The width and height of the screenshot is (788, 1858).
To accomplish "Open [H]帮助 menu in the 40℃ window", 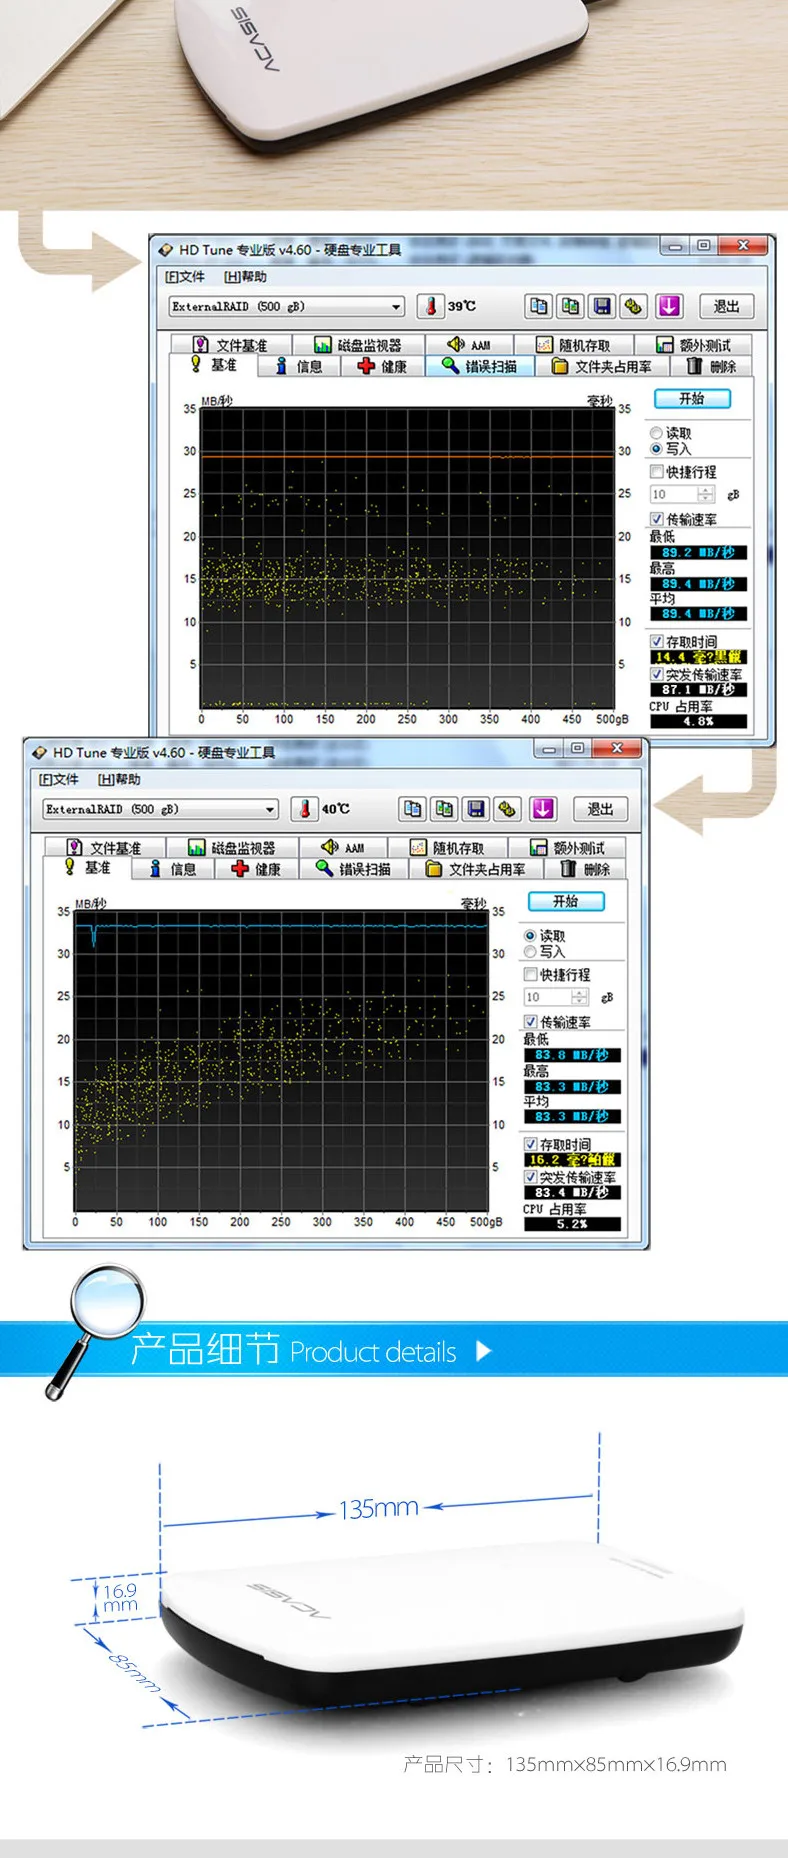I will coord(120,780).
